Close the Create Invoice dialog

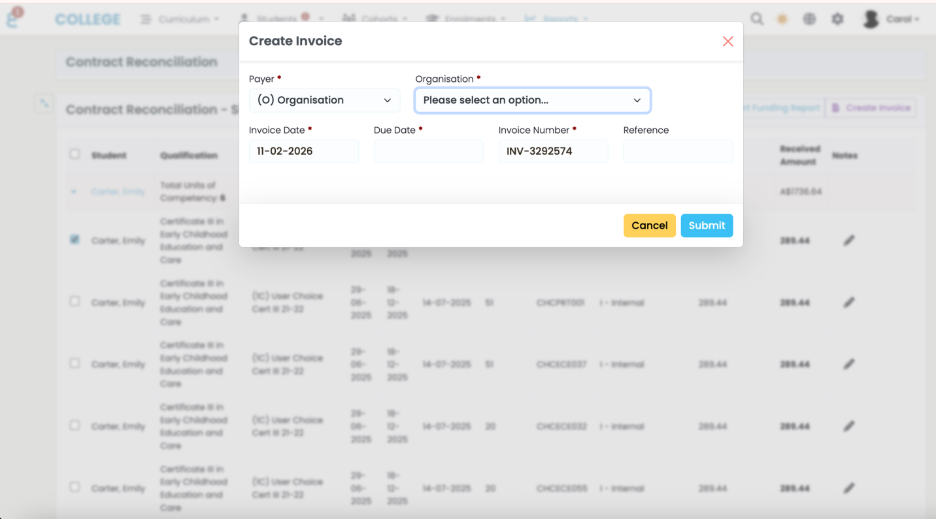pyautogui.click(x=727, y=41)
